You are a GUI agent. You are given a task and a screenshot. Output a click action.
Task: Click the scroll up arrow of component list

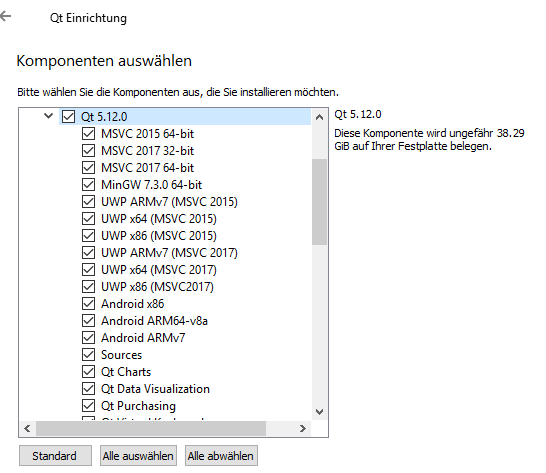(x=319, y=117)
